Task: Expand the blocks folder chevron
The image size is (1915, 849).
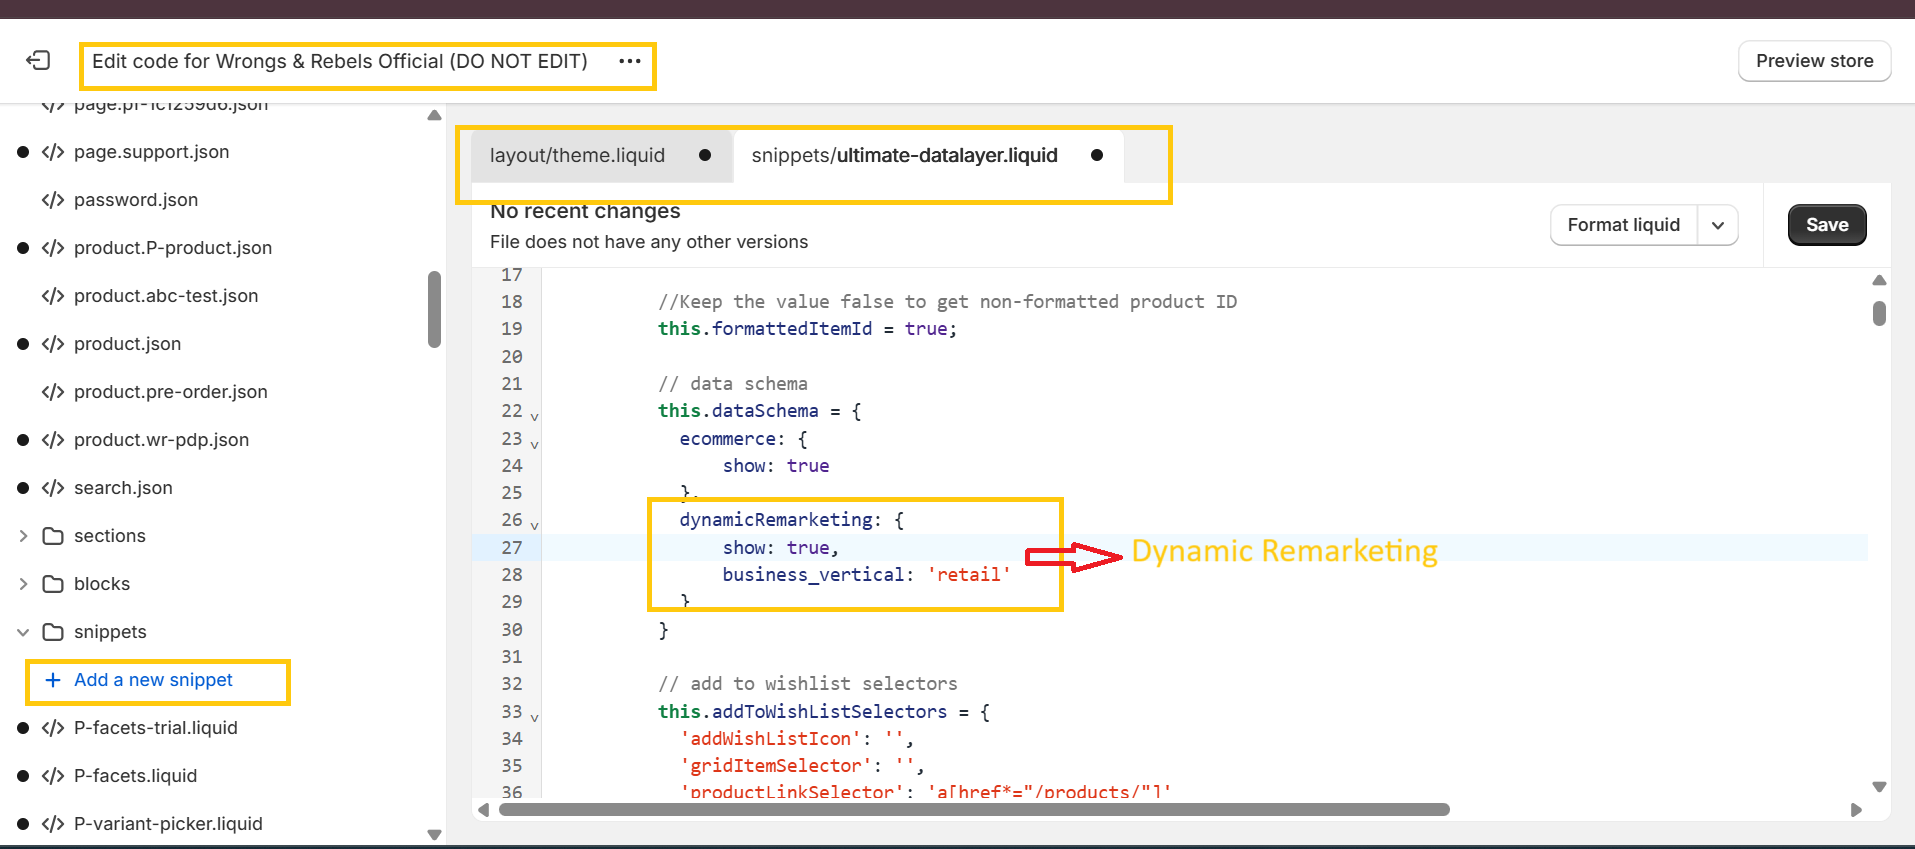Action: click(23, 584)
